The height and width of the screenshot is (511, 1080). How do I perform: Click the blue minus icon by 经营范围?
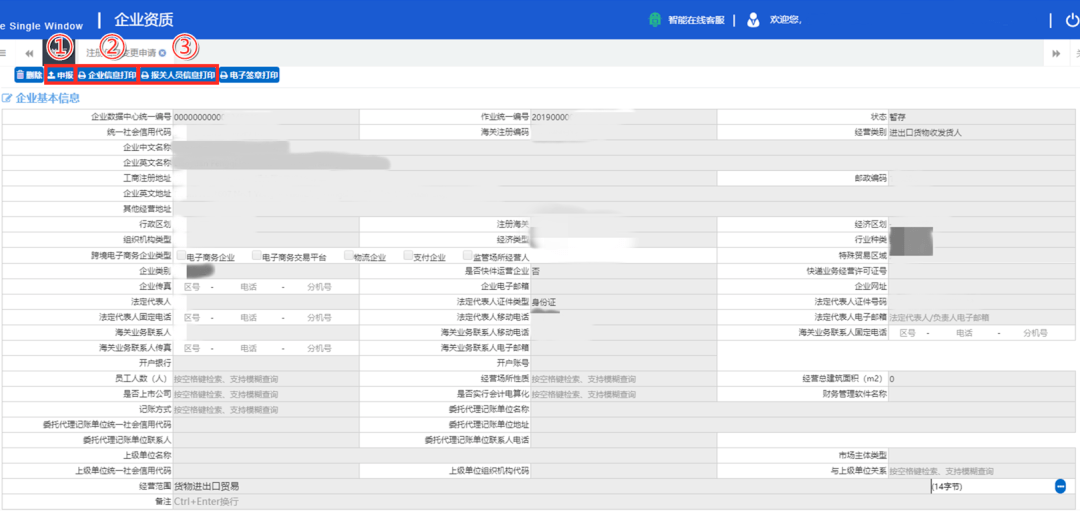1060,486
